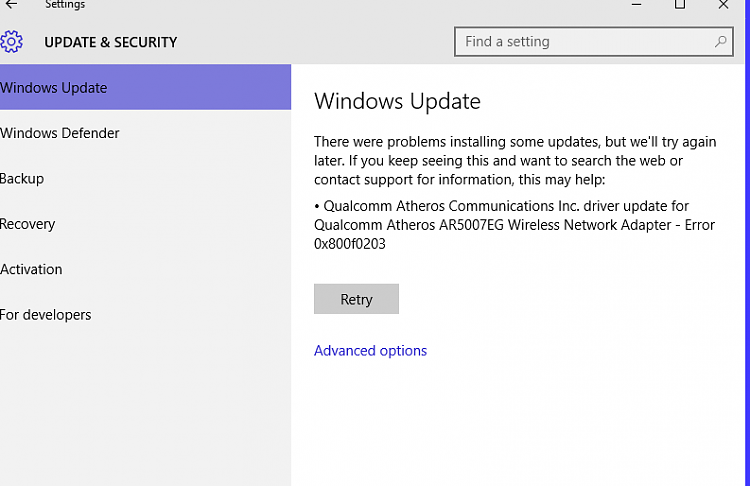Maximize the Settings window
The width and height of the screenshot is (750, 486).
pos(680,4)
